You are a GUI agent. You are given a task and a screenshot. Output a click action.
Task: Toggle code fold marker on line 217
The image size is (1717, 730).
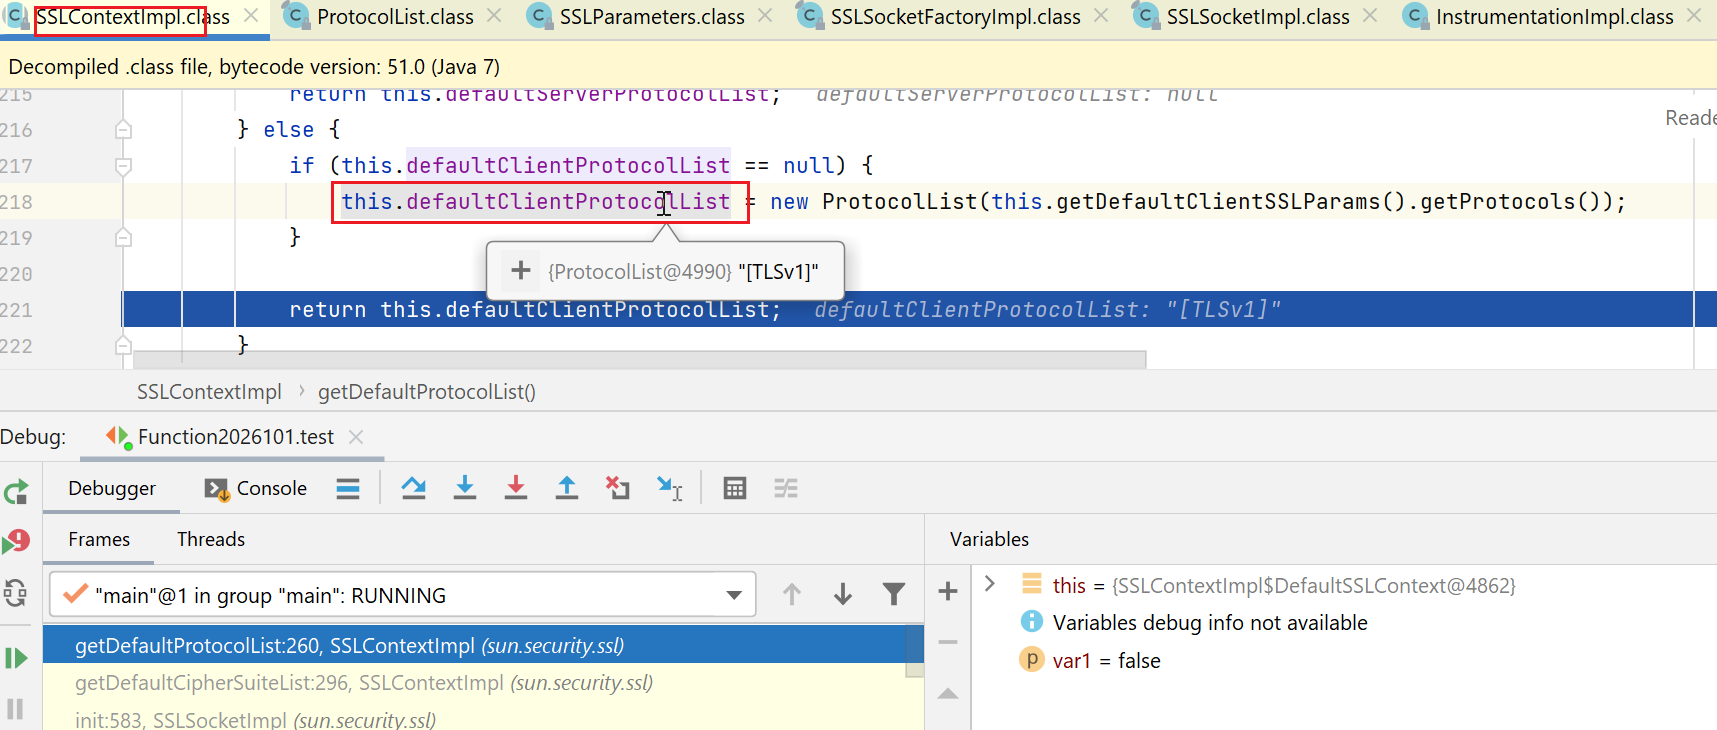[x=123, y=166]
